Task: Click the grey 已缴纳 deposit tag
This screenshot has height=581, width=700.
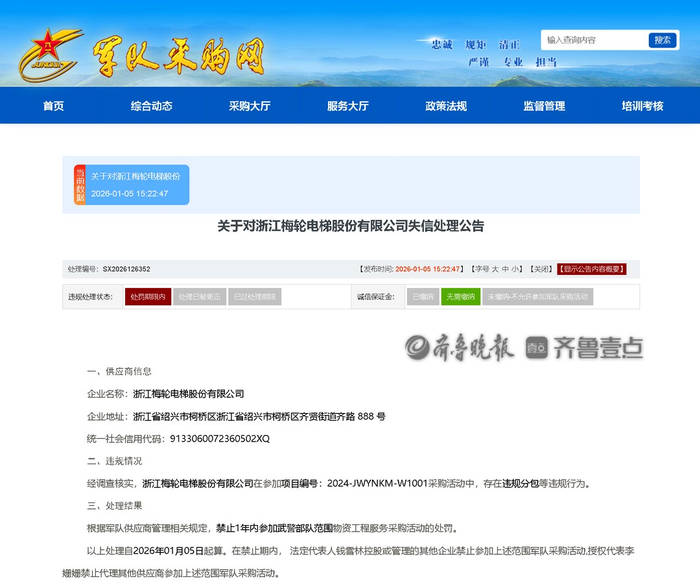Action: click(x=423, y=297)
